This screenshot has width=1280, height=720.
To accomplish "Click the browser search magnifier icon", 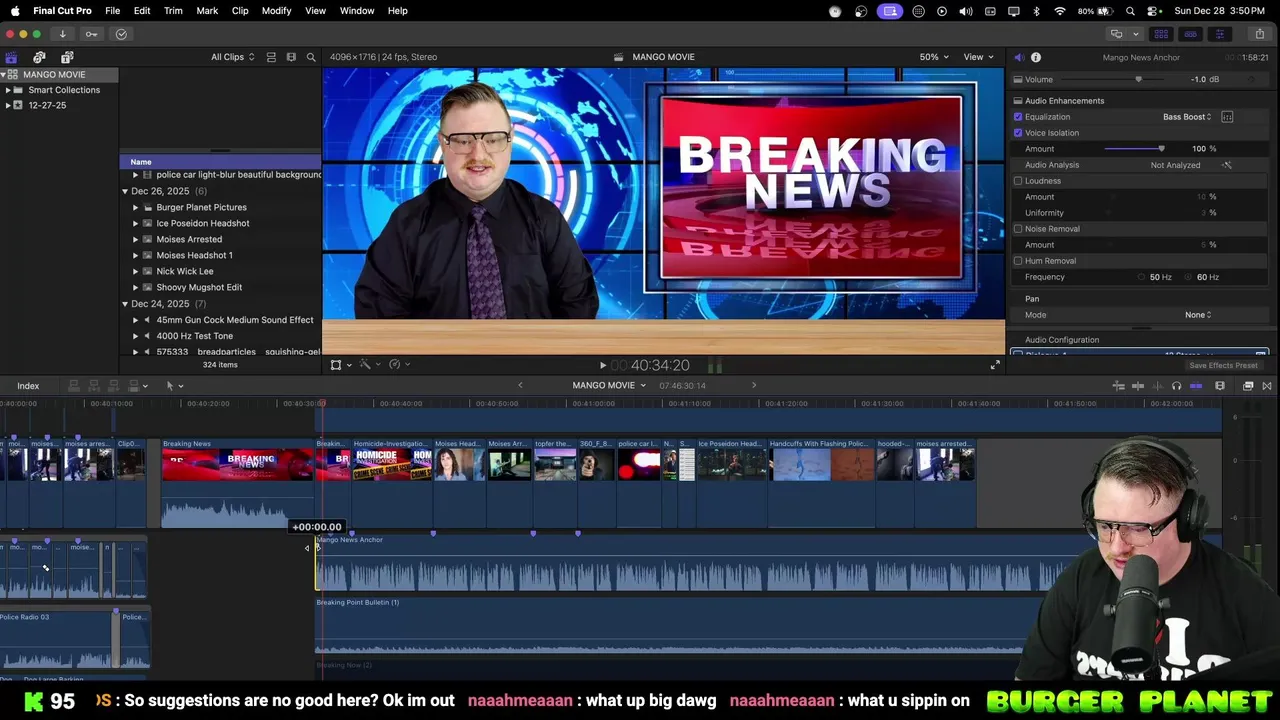I will (311, 57).
